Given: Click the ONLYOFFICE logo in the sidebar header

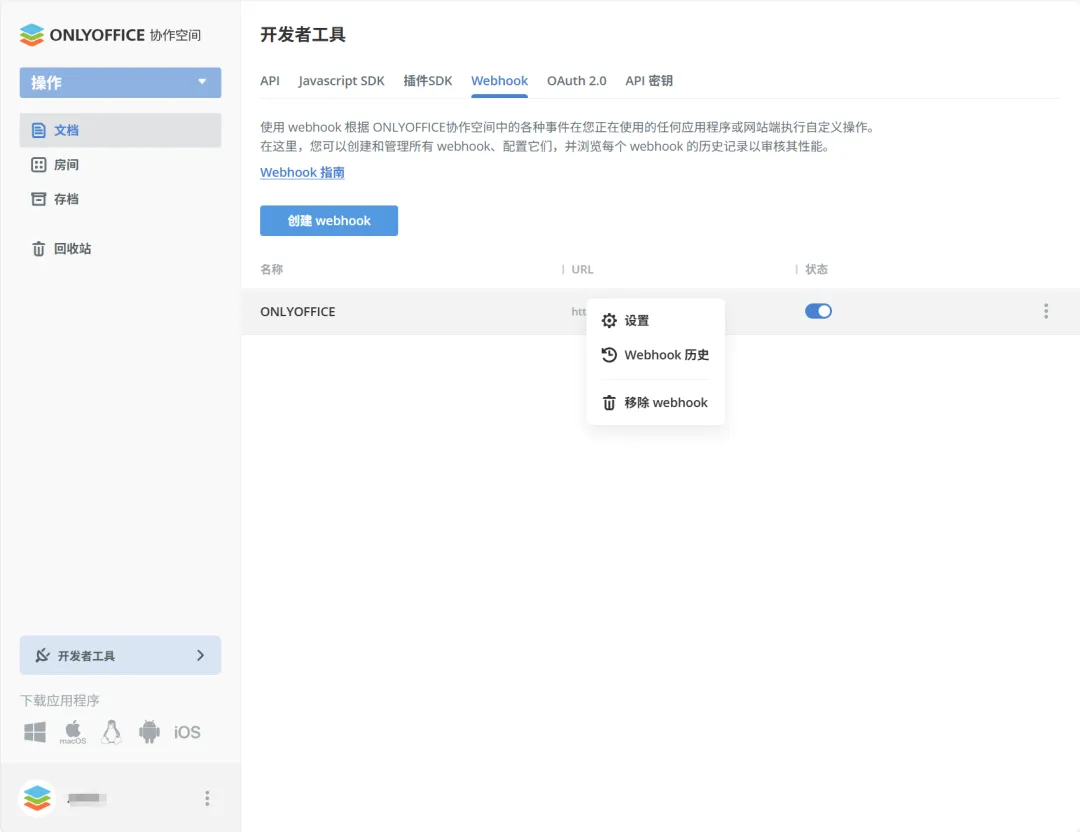Looking at the screenshot, I should pyautogui.click(x=110, y=35).
